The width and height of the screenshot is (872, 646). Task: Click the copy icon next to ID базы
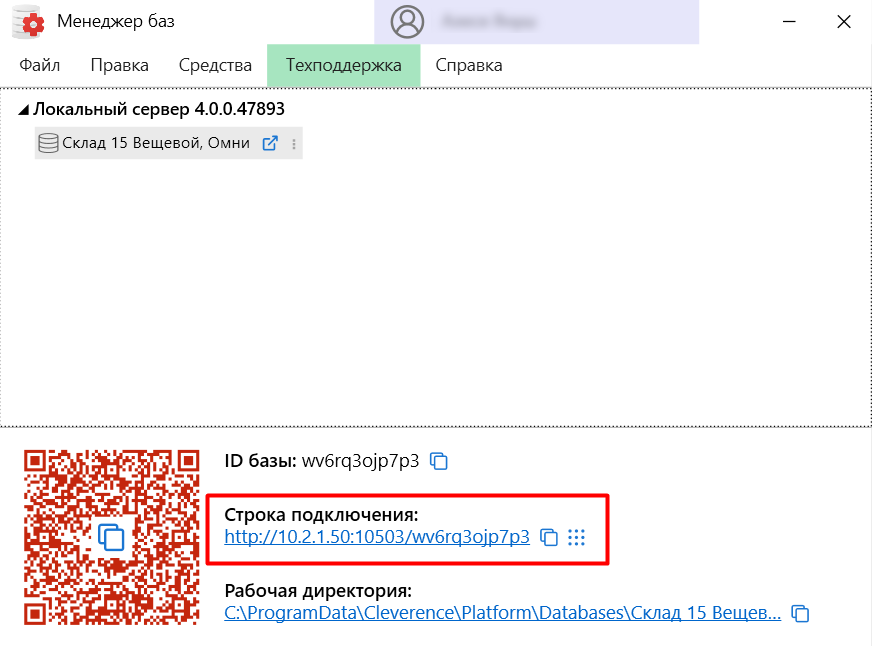pyautogui.click(x=437, y=461)
